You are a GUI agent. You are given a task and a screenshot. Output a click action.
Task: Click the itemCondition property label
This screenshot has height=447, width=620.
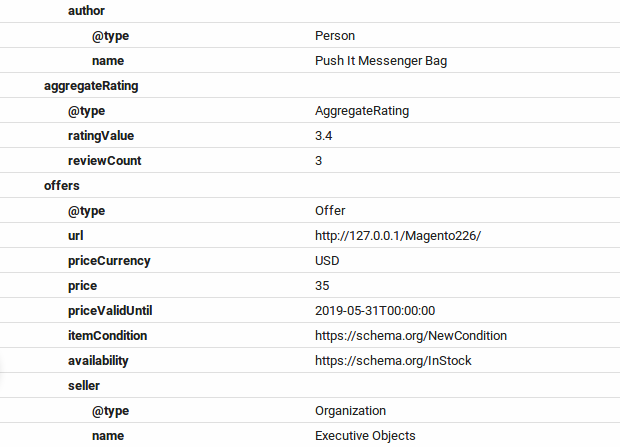point(108,335)
